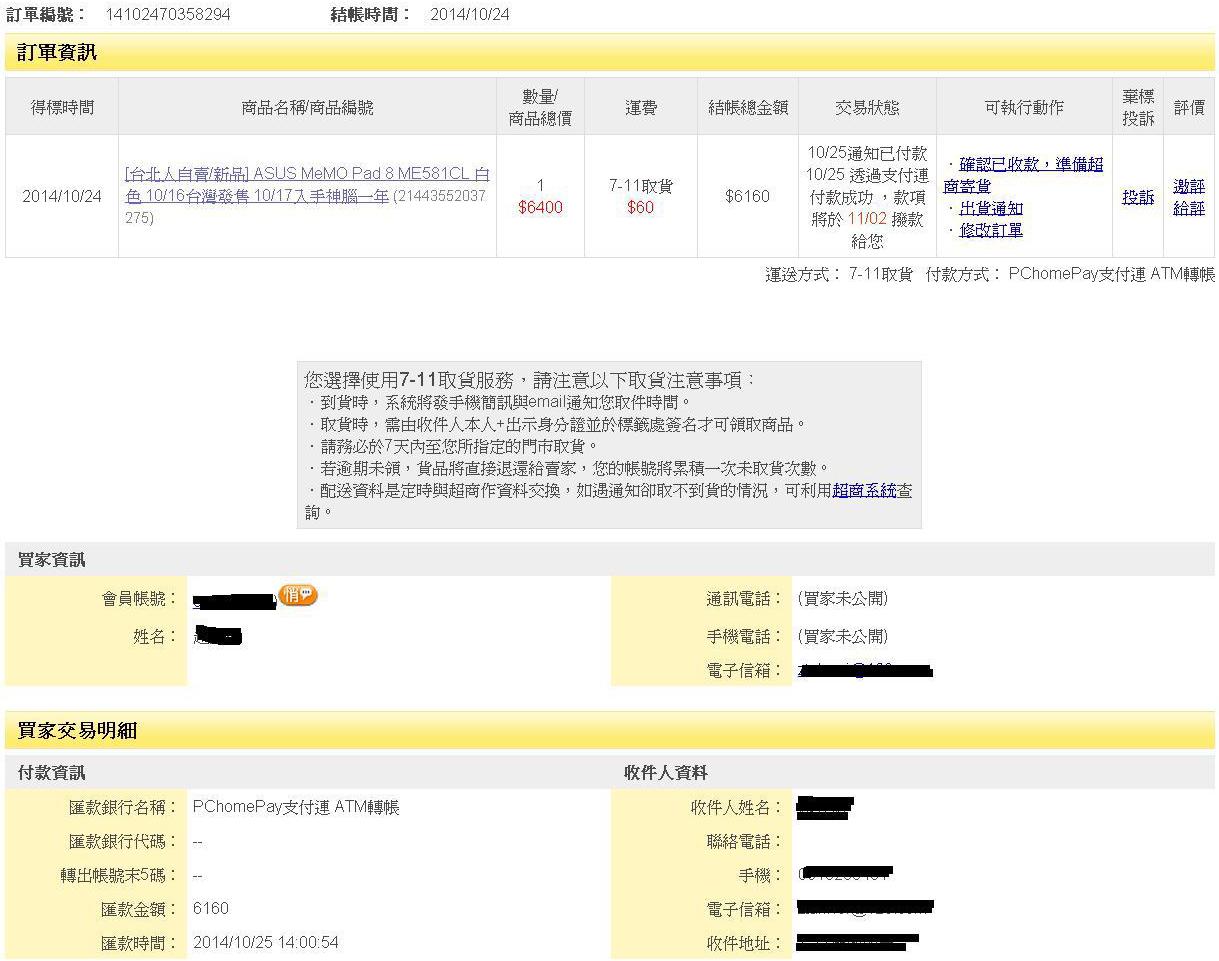This screenshot has width=1219, height=961.
Task: Click the 7-11取貨服務 notice heading line
Action: [x=530, y=381]
